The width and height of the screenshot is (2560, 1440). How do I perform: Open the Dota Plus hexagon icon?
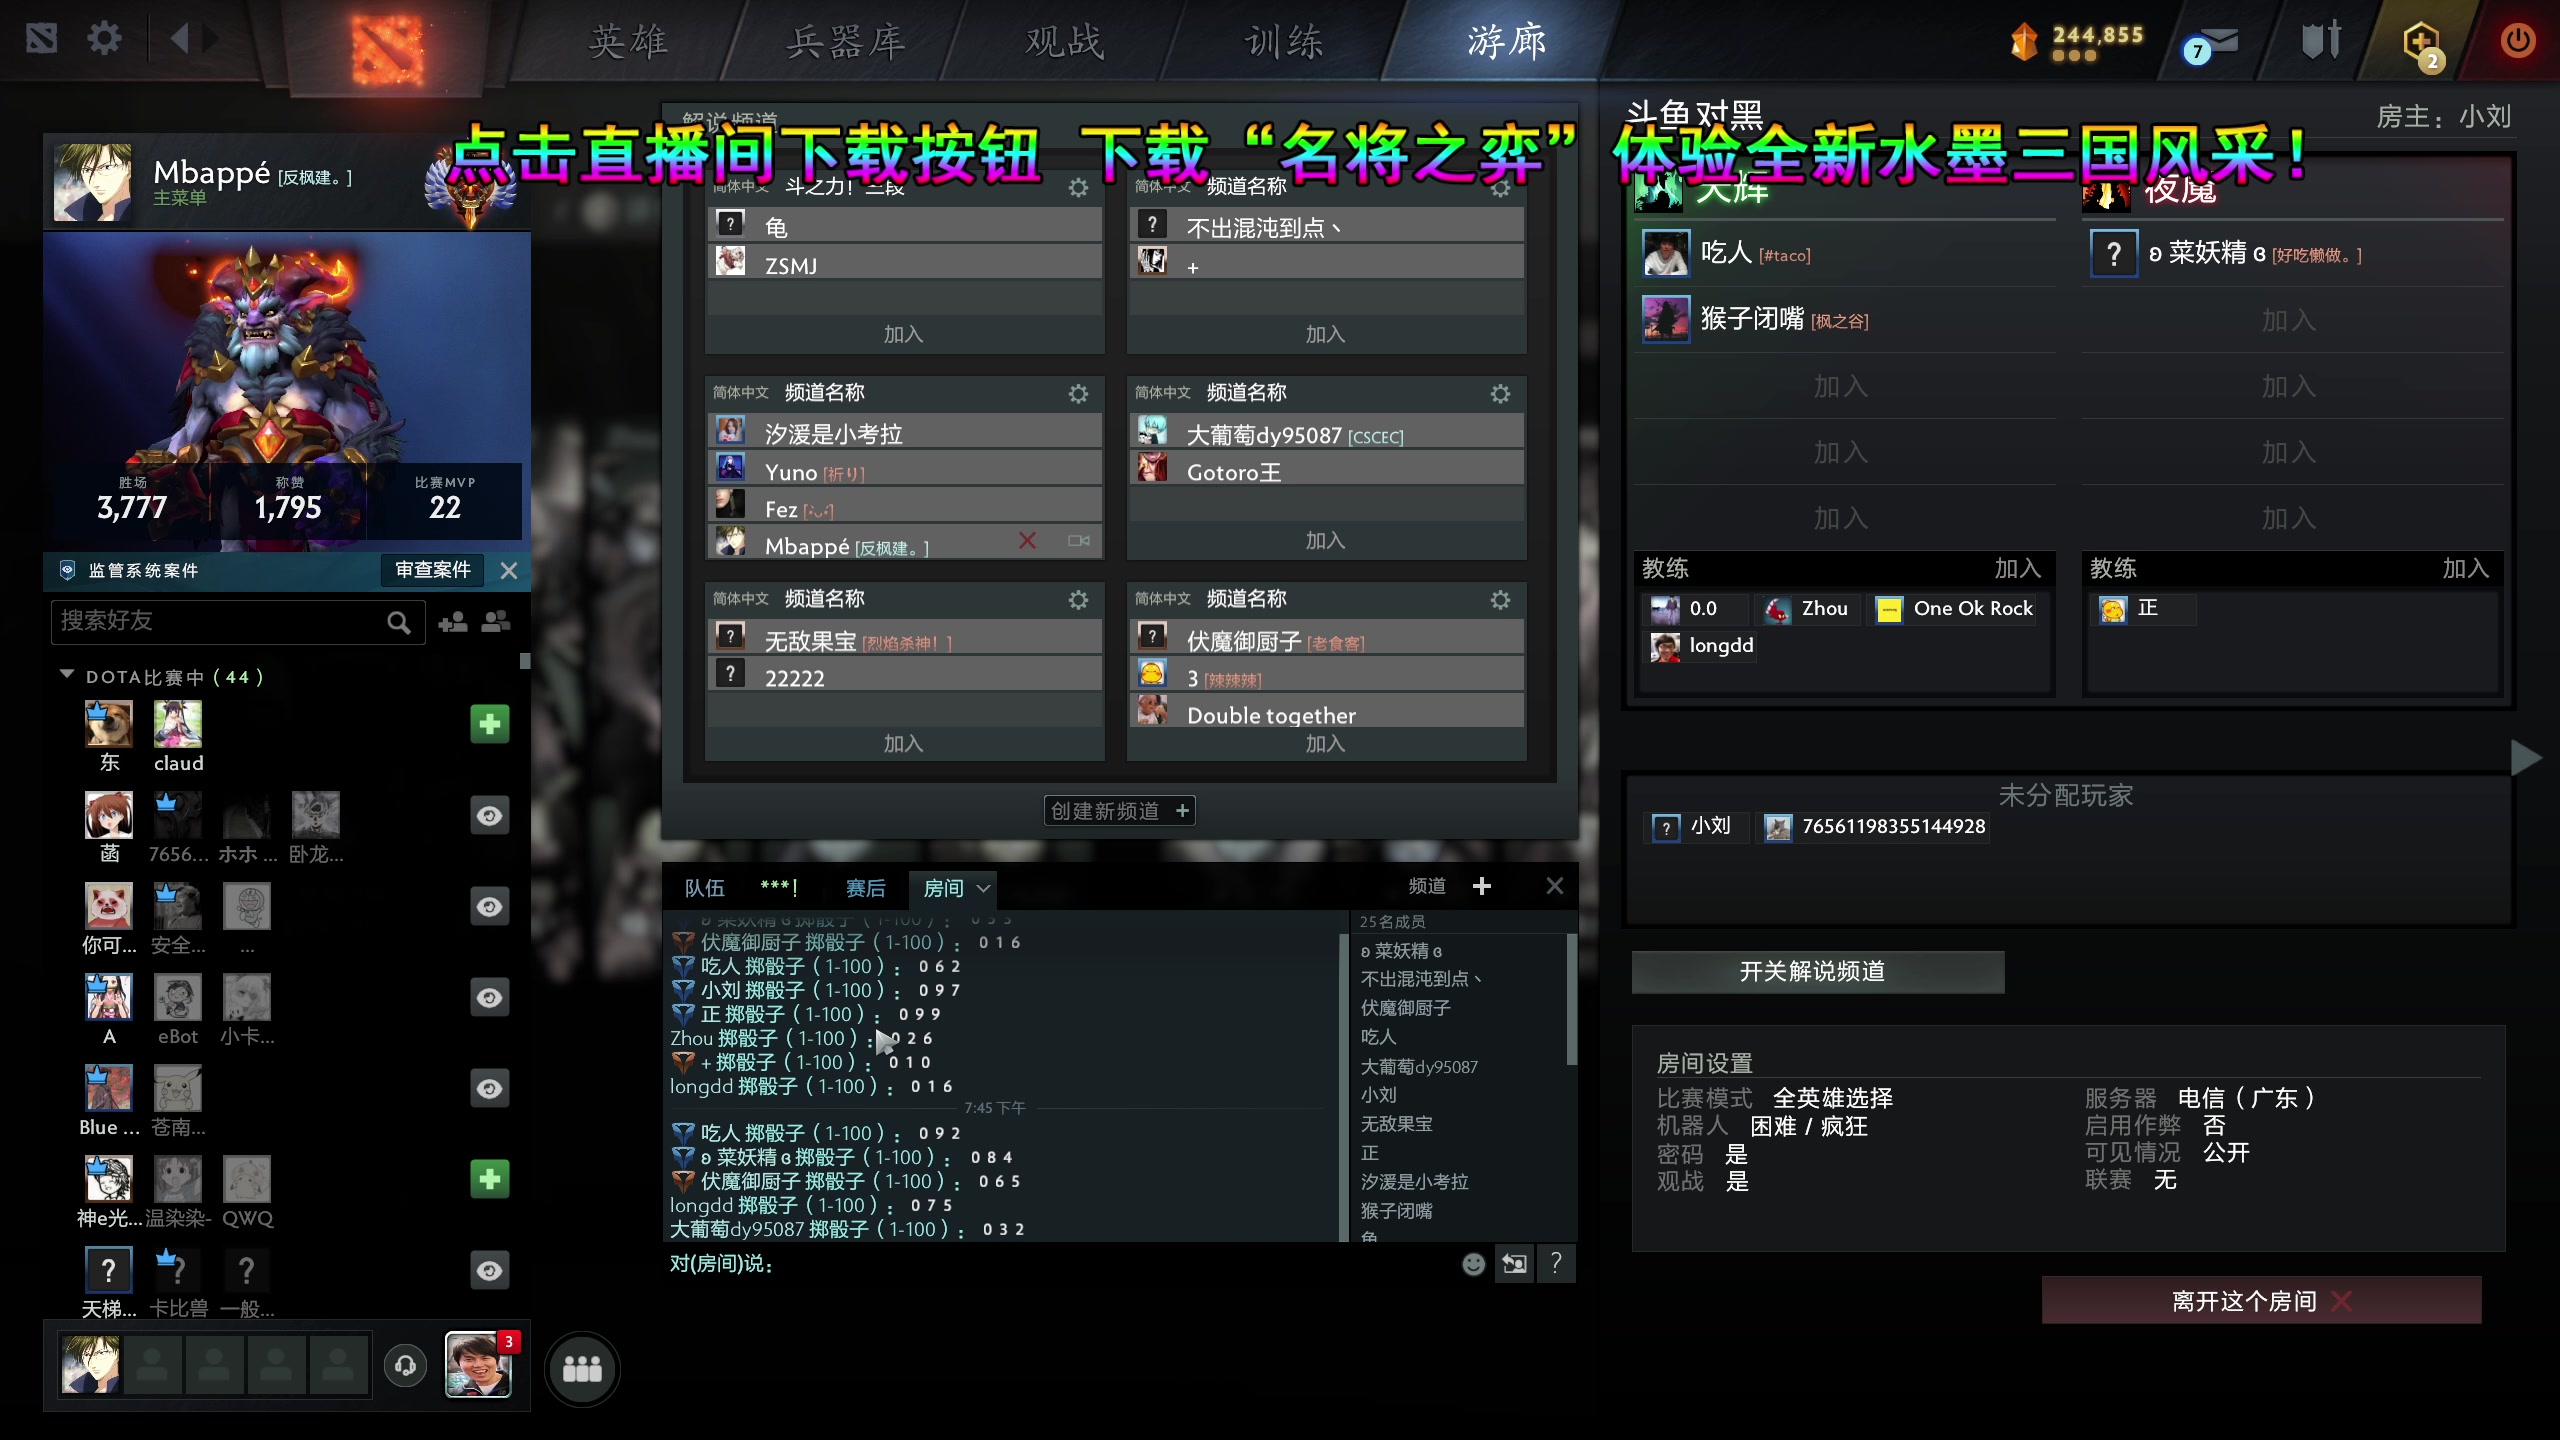point(2422,44)
